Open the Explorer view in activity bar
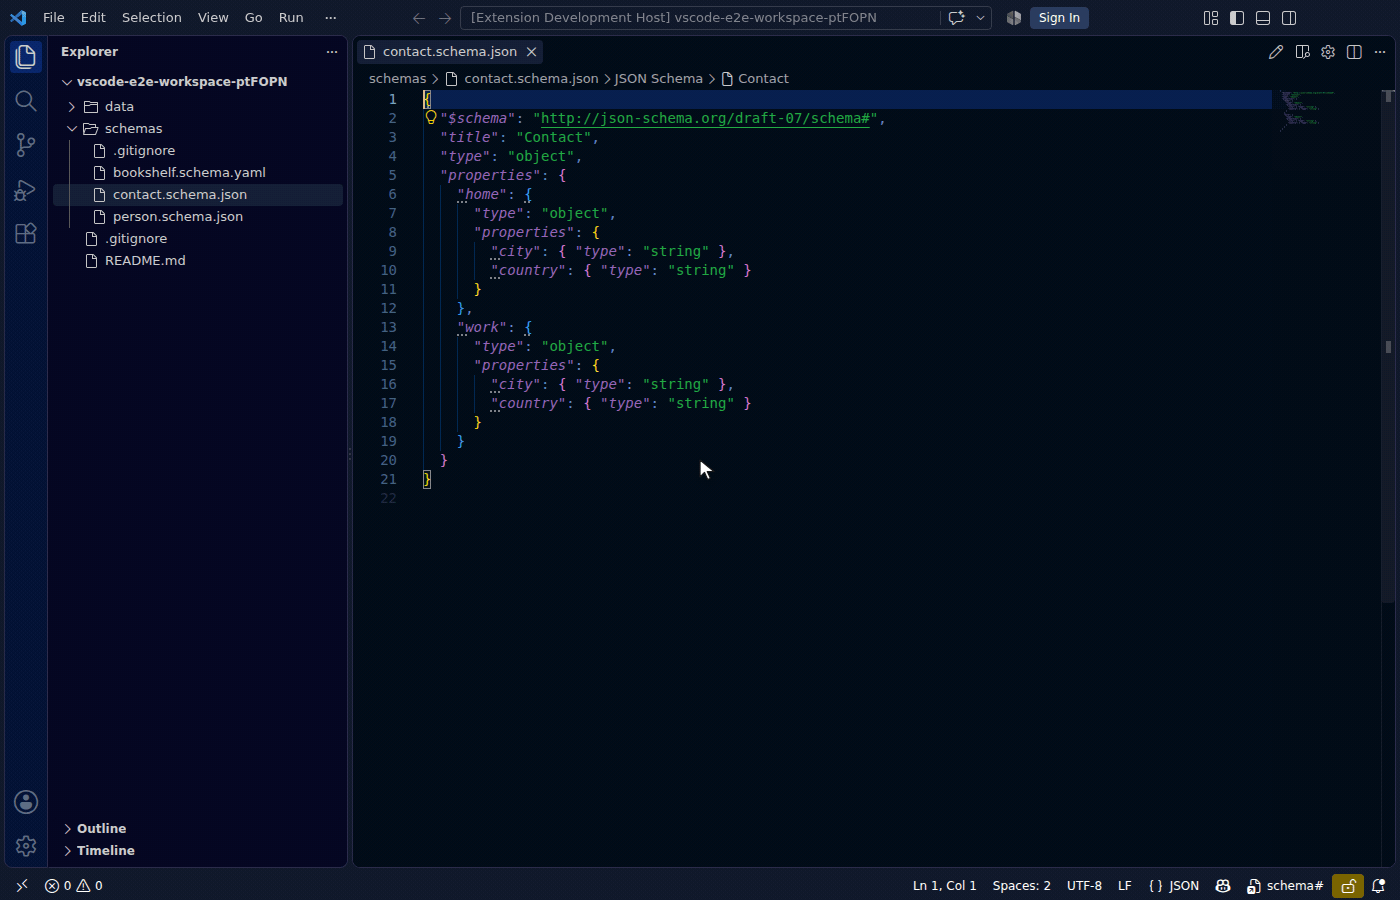The height and width of the screenshot is (900, 1400). point(26,57)
